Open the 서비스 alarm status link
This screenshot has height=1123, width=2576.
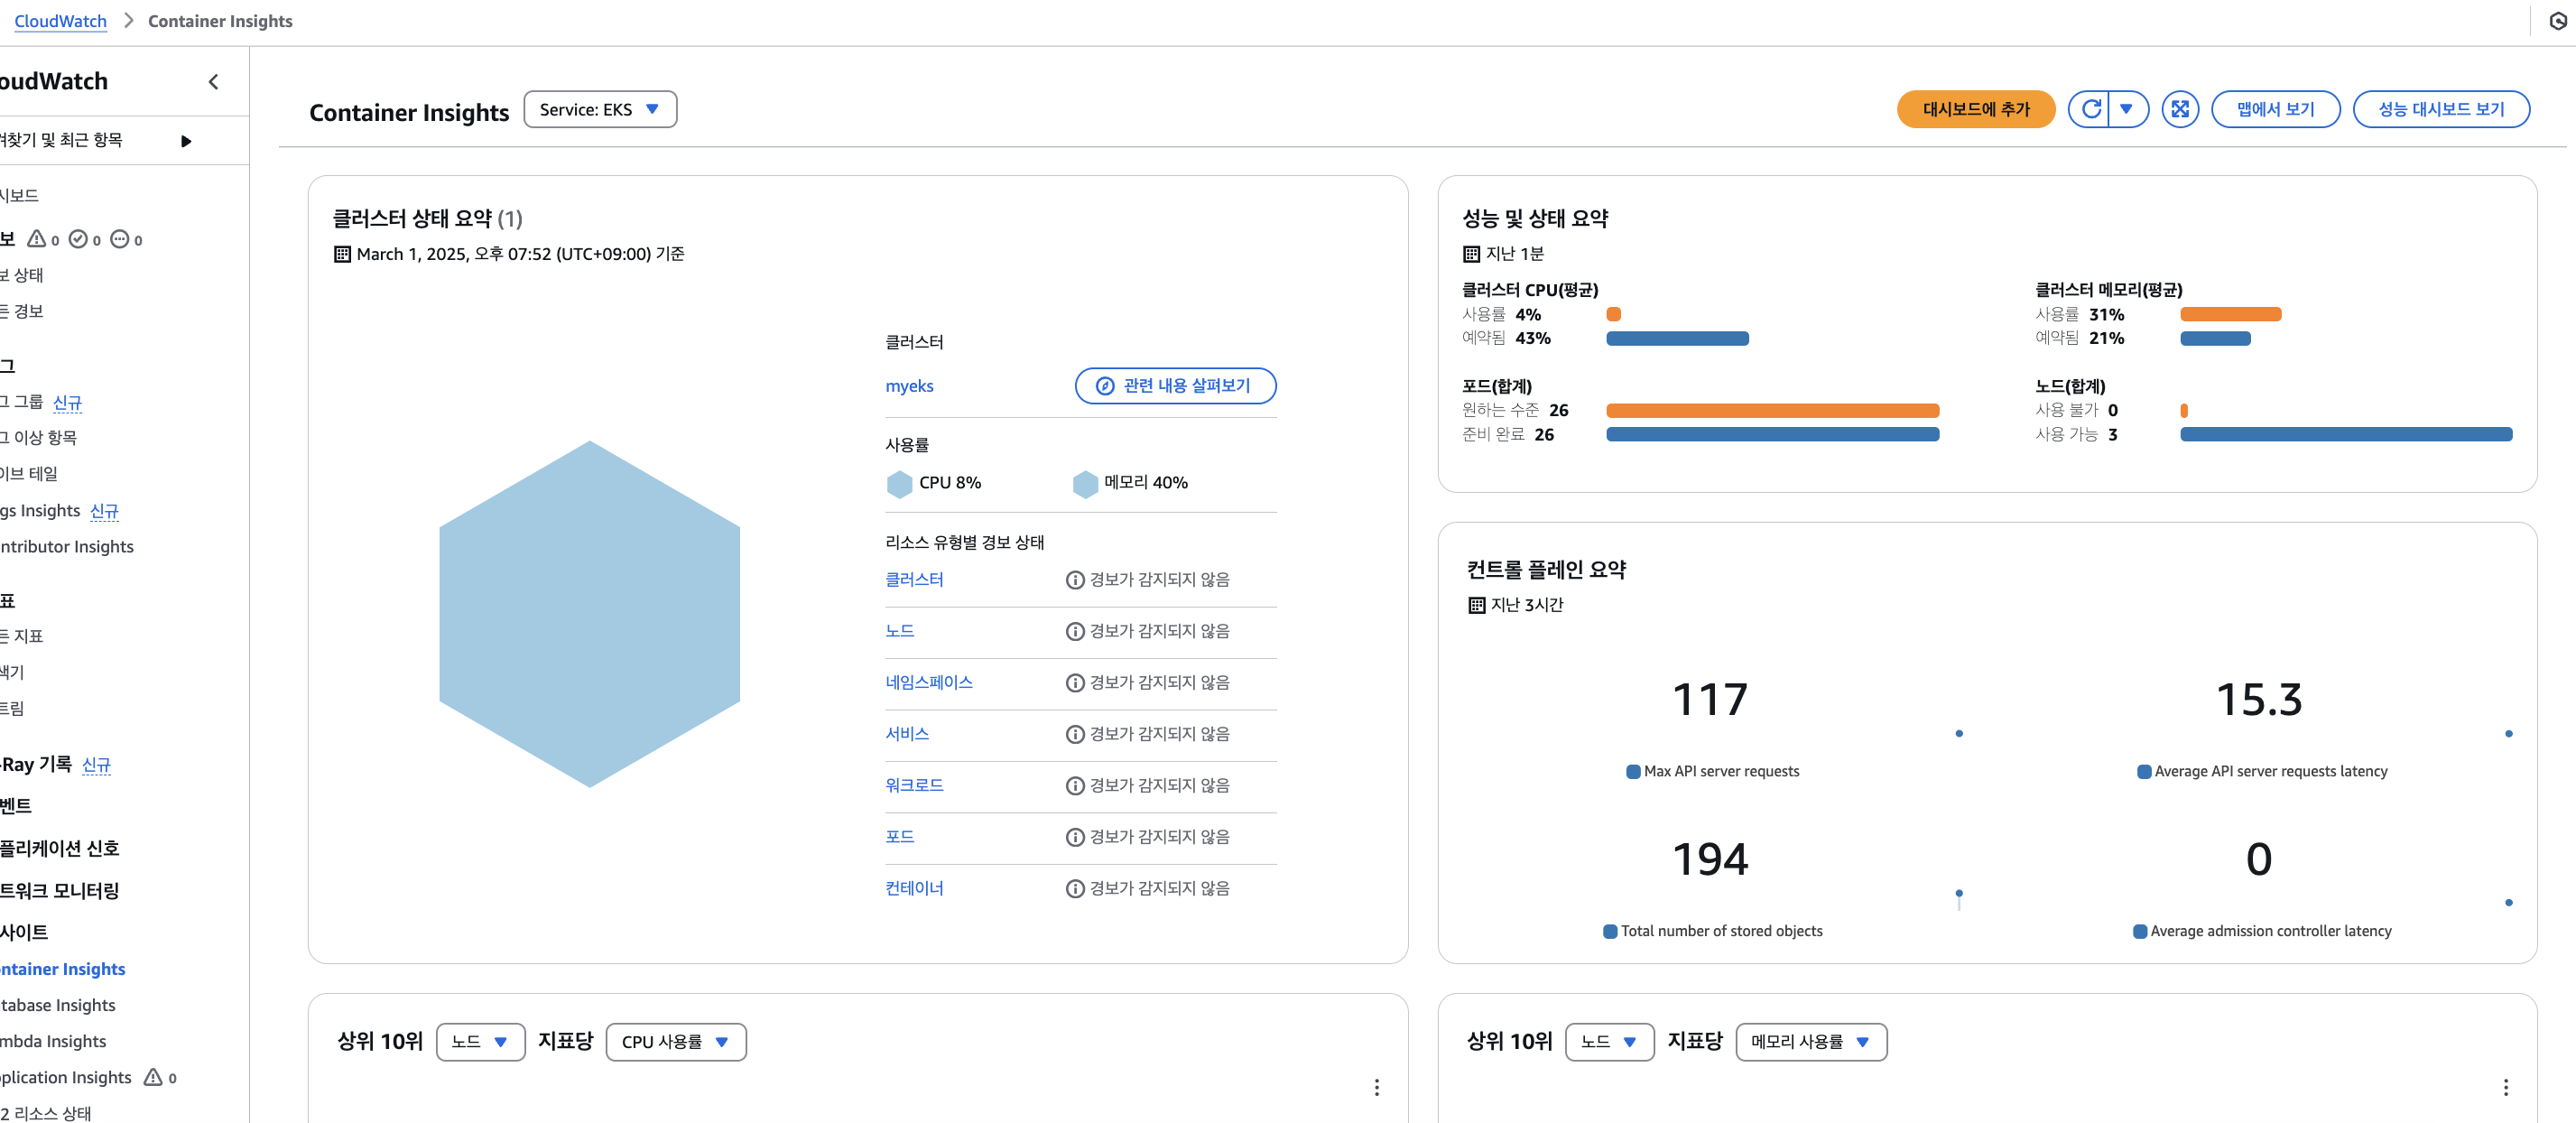907,734
